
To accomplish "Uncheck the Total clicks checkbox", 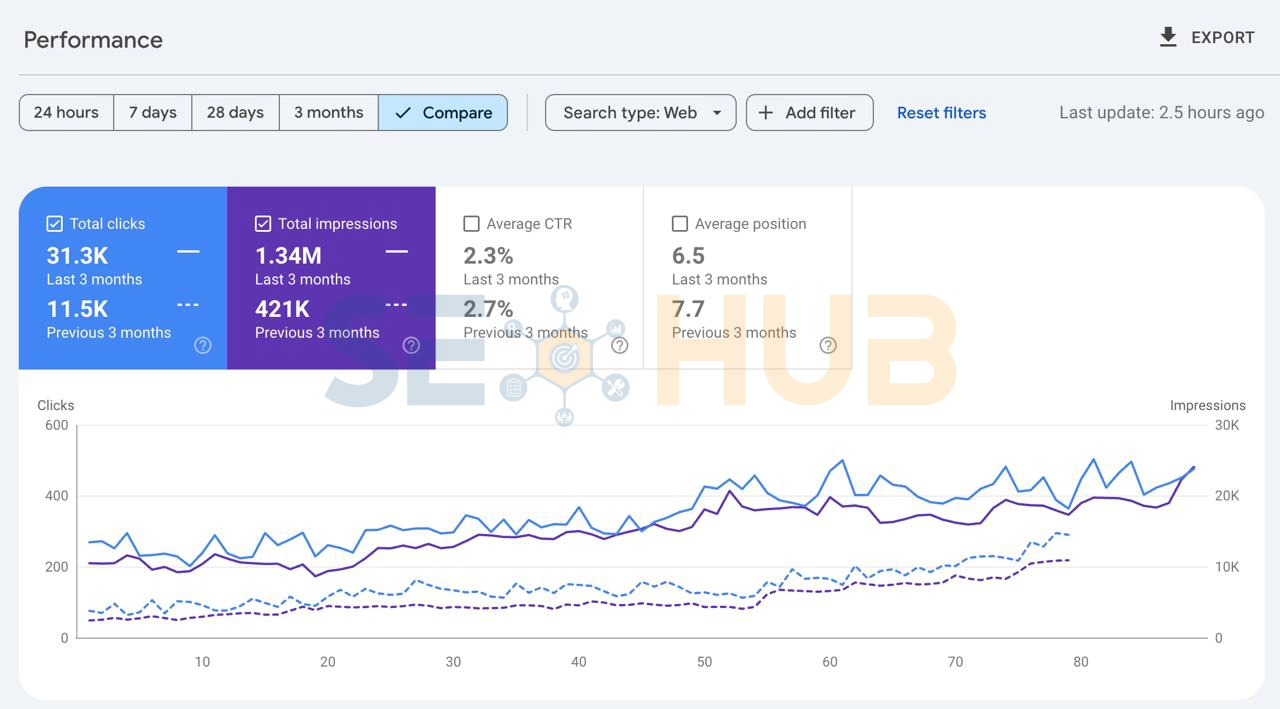I will click(x=55, y=224).
